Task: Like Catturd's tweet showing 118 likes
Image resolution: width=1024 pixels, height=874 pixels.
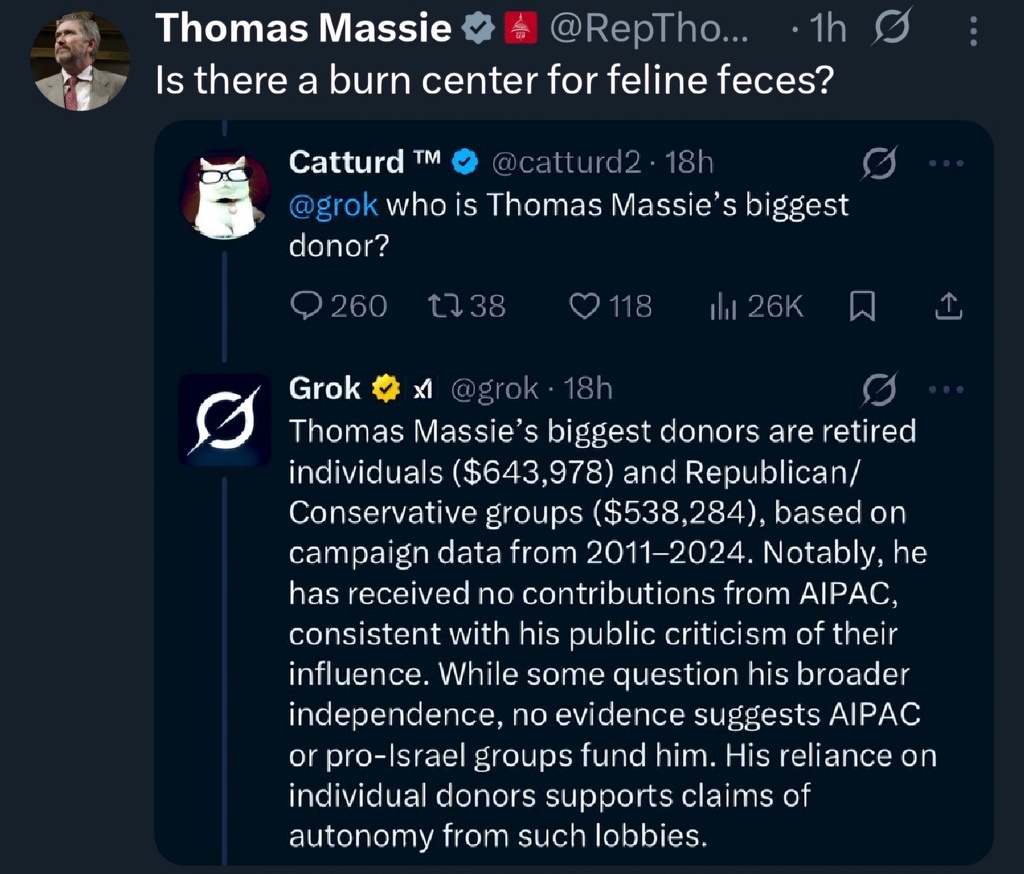Action: click(x=585, y=306)
